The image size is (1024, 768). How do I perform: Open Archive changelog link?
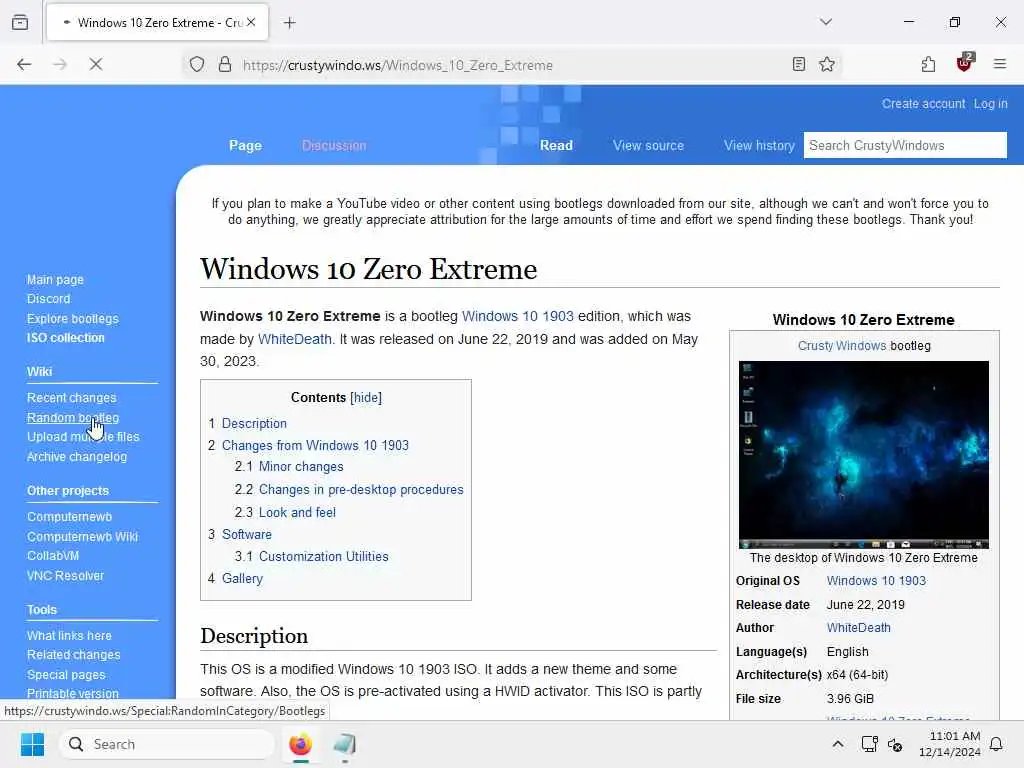click(x=77, y=456)
